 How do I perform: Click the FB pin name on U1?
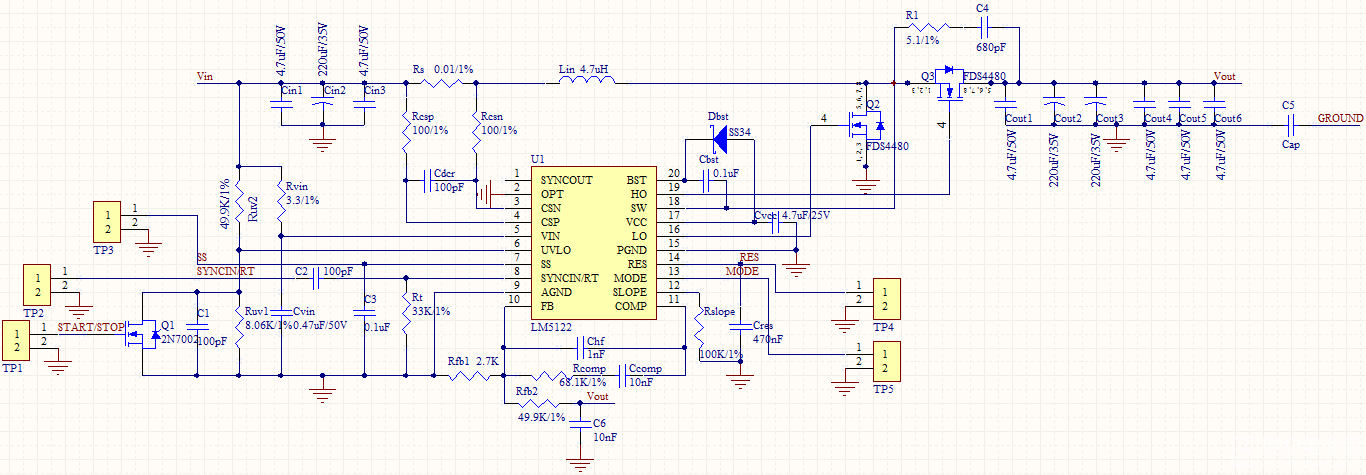tap(548, 306)
